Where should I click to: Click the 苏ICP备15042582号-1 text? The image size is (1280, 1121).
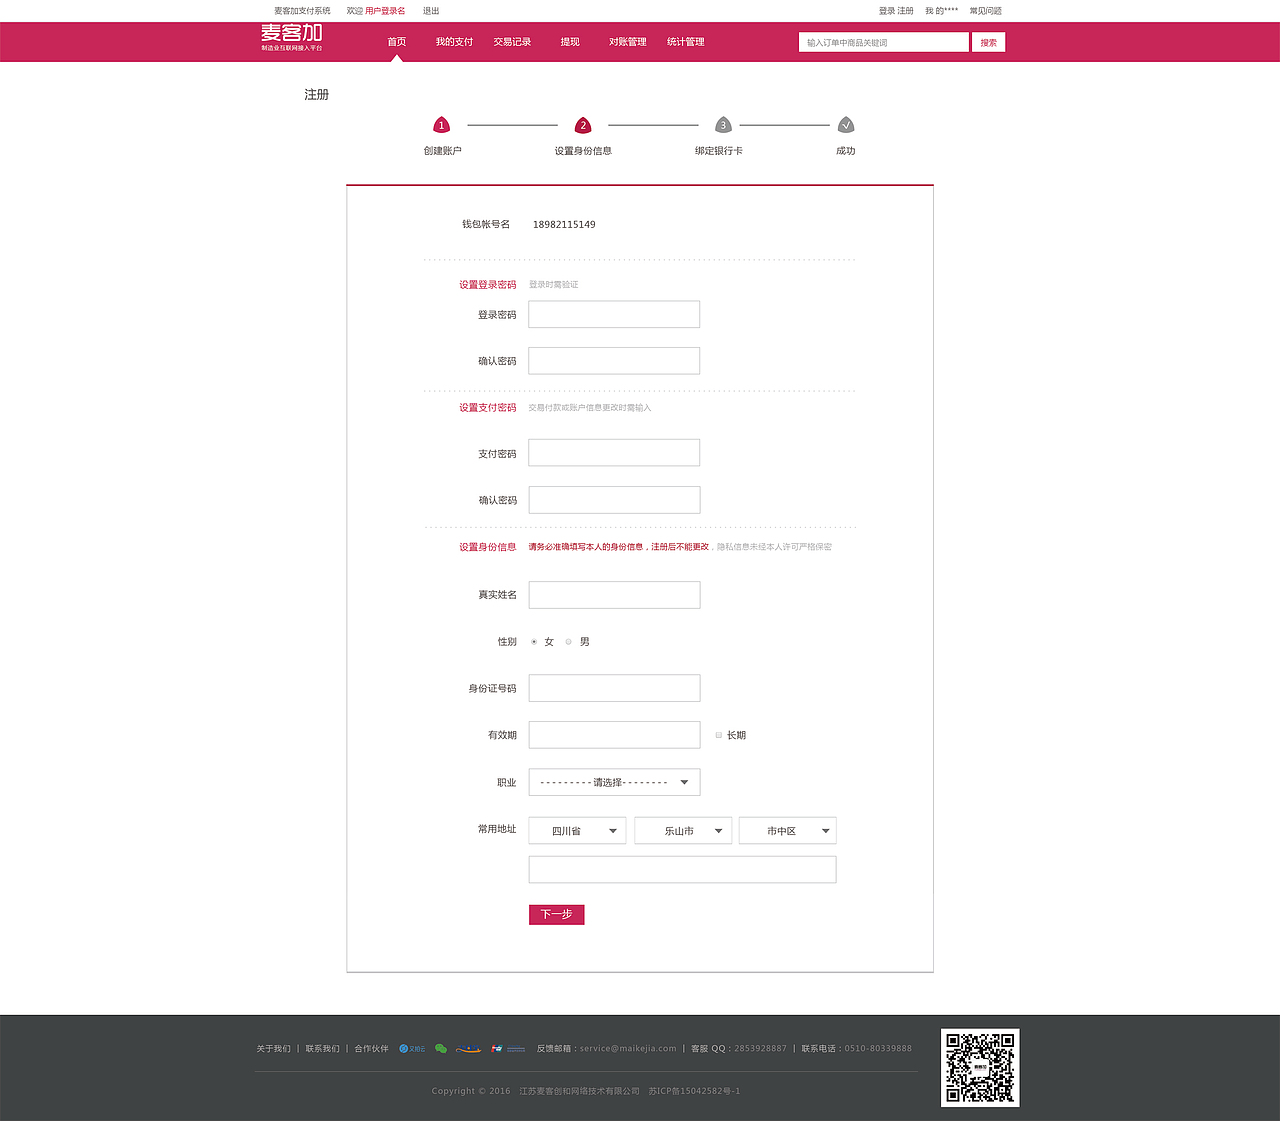[694, 1091]
